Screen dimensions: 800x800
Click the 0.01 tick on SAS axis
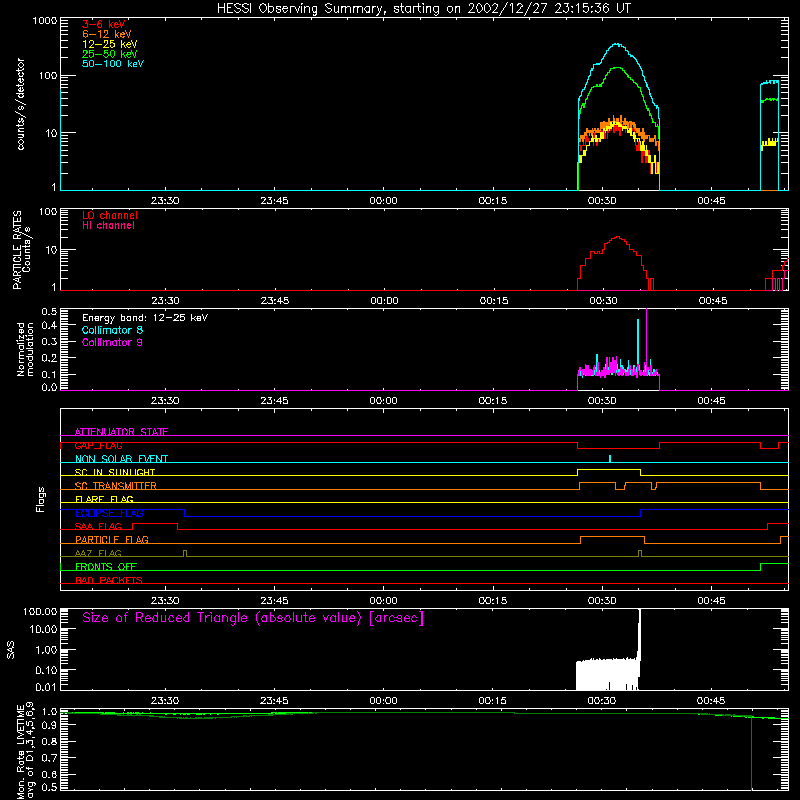coord(46,687)
